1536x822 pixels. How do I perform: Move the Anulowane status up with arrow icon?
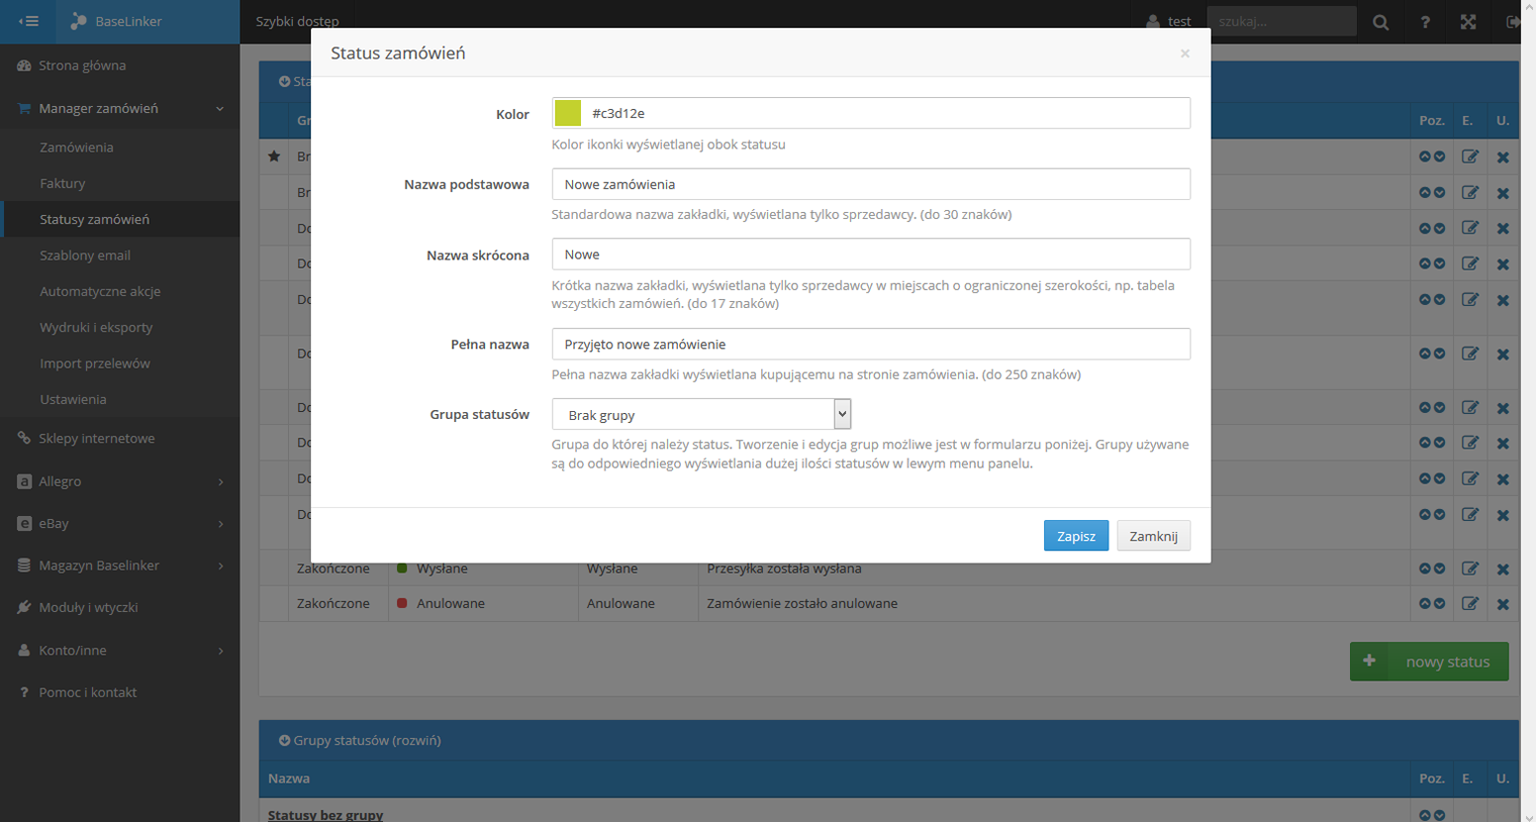tap(1425, 603)
